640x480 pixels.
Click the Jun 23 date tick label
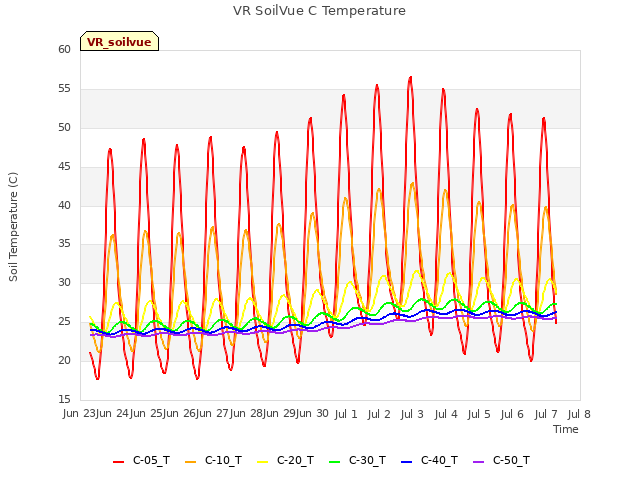[80, 413]
